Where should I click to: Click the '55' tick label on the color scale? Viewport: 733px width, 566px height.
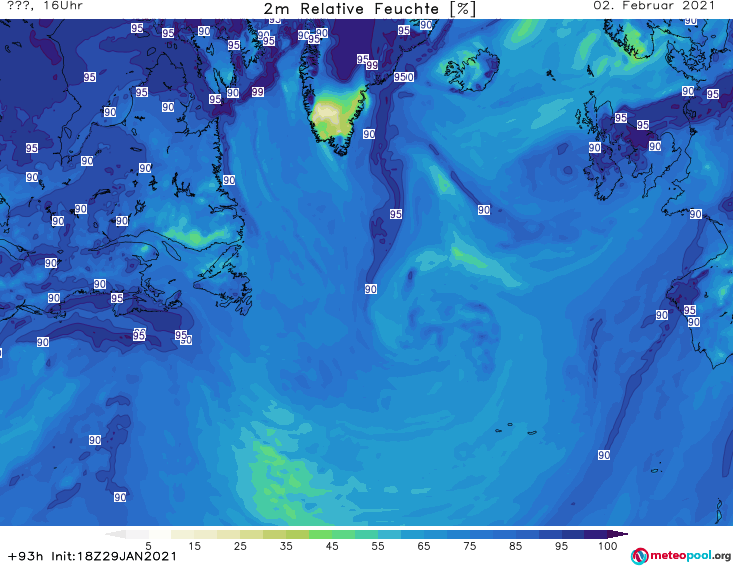pos(378,546)
